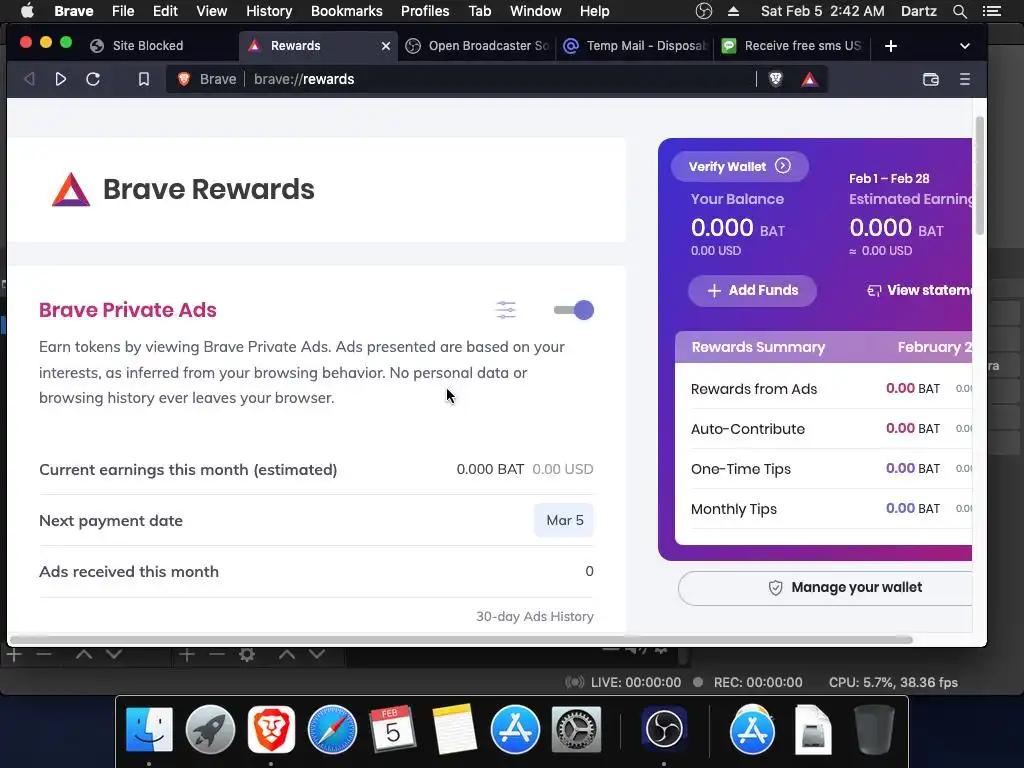Open the Bookmarks menu

[347, 11]
